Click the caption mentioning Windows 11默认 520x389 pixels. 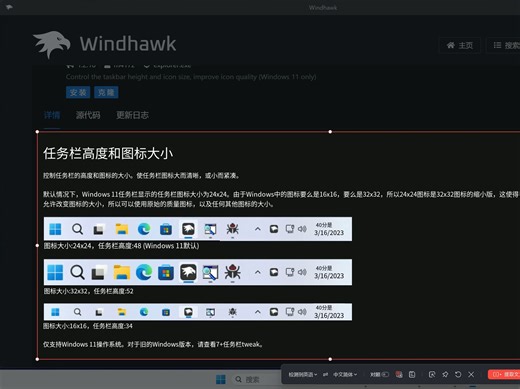(x=121, y=246)
